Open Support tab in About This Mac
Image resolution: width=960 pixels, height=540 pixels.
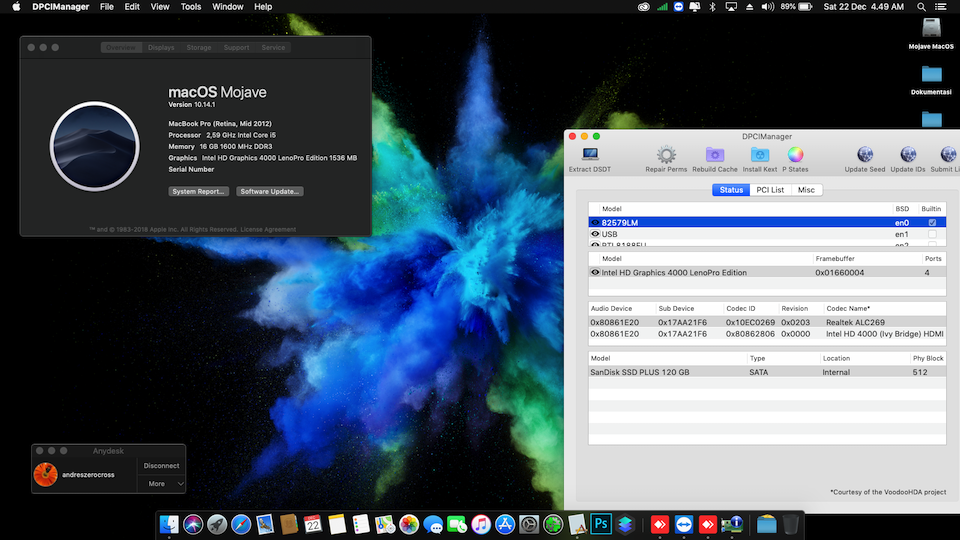coord(236,47)
